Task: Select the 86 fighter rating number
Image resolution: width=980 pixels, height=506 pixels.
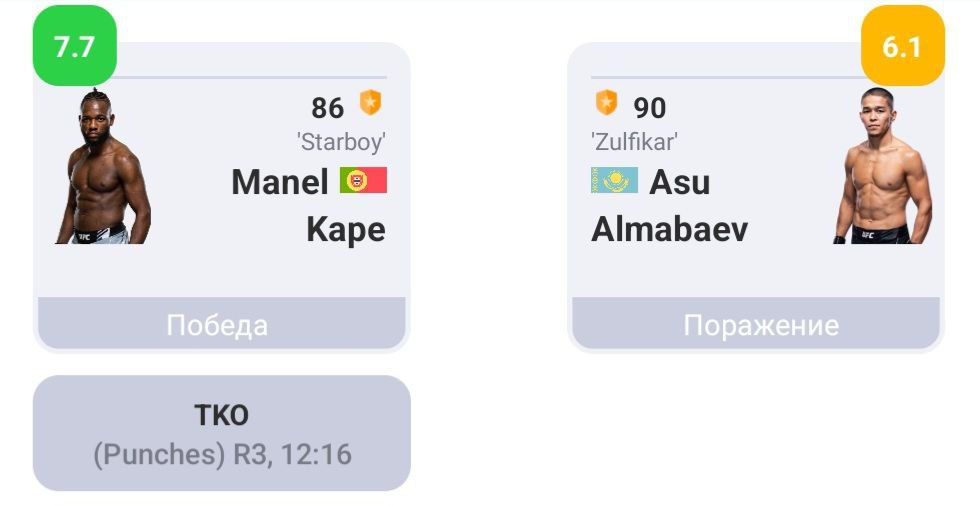Action: 327,107
